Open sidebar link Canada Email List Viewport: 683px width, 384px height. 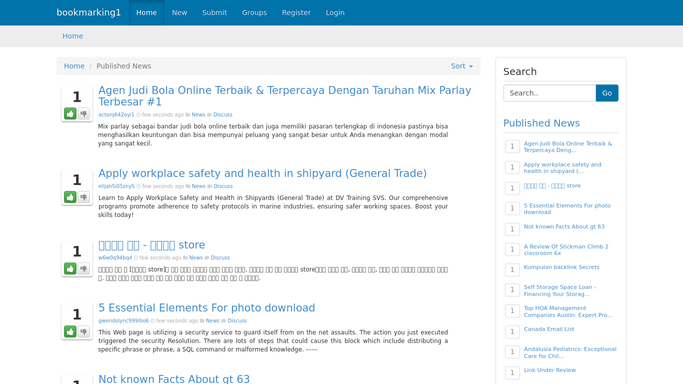click(x=549, y=329)
